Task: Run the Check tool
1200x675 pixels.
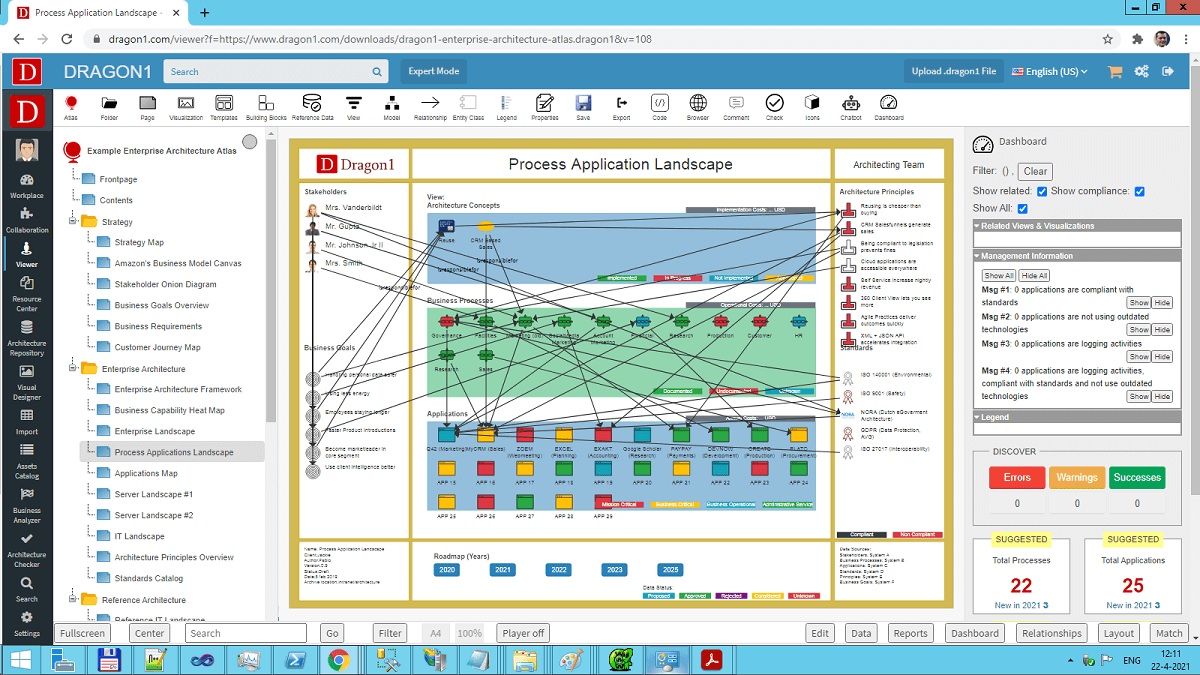Action: pos(775,107)
